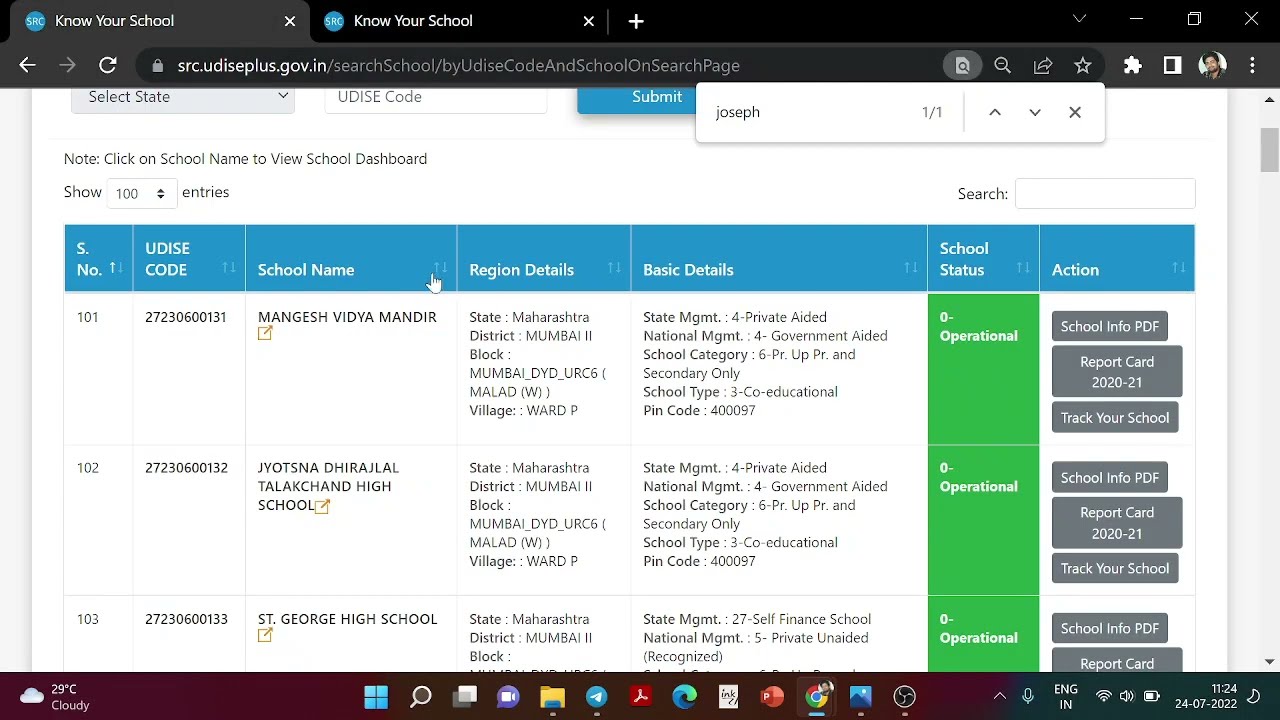Open Microsoft Edge from taskbar
Viewport: 1280px width, 720px height.
coord(684,696)
